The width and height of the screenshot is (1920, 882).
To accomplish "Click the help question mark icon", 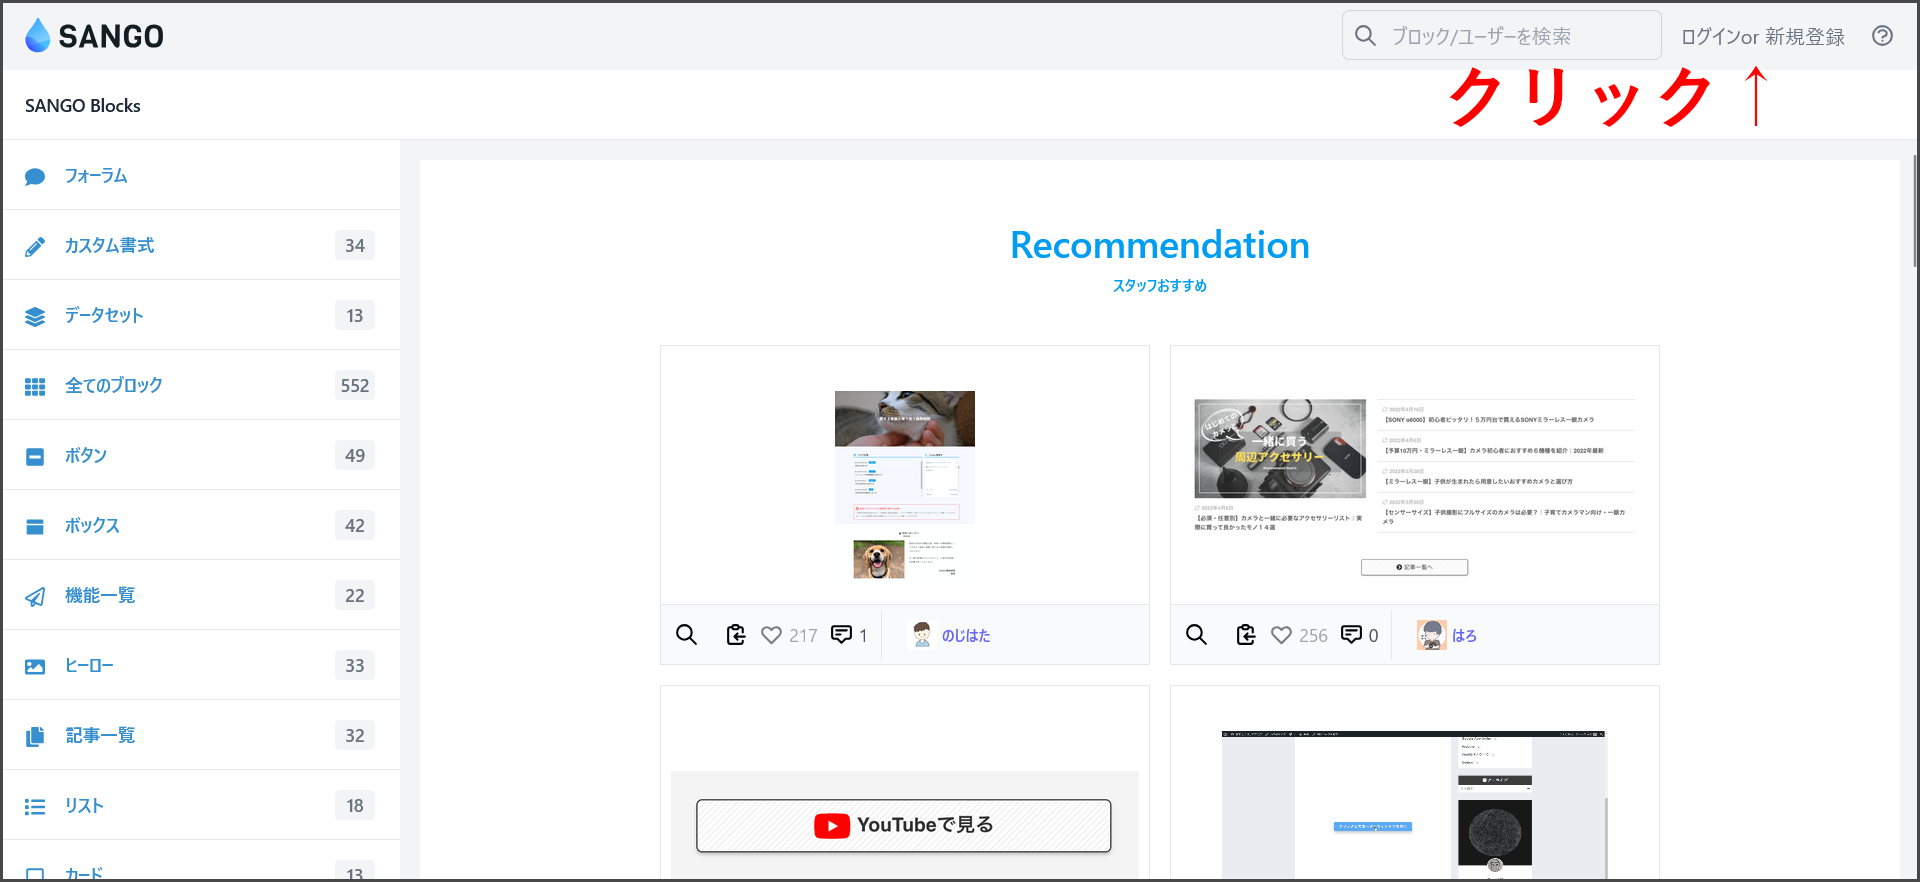I will point(1882,36).
